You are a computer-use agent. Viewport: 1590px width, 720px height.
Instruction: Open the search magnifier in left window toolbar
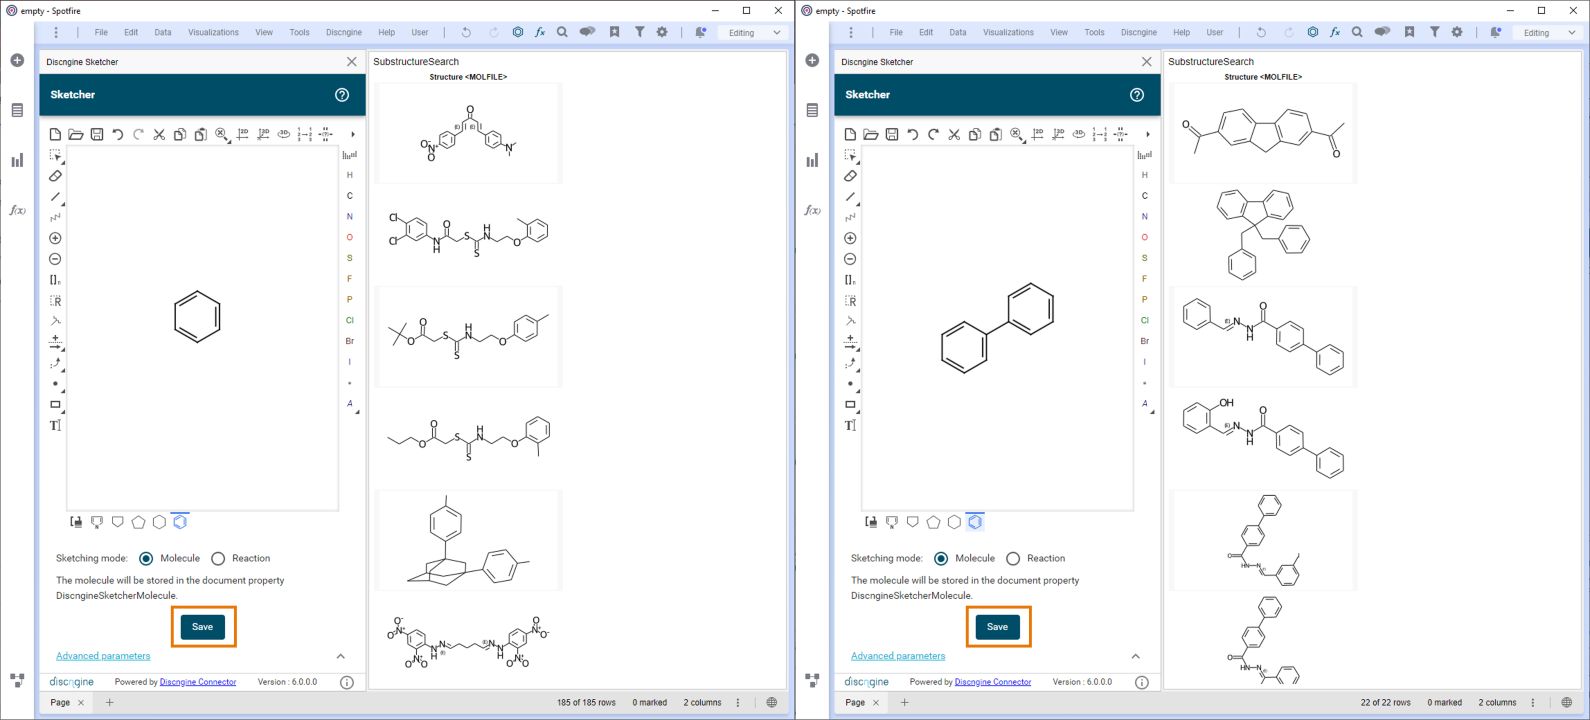tap(562, 32)
